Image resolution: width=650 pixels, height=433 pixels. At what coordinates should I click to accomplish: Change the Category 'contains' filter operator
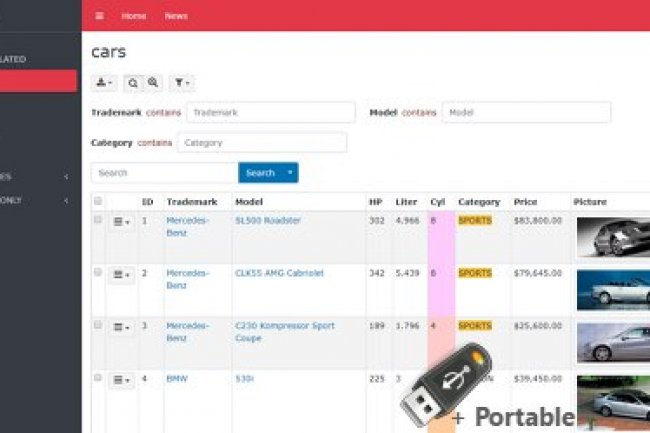coord(154,143)
